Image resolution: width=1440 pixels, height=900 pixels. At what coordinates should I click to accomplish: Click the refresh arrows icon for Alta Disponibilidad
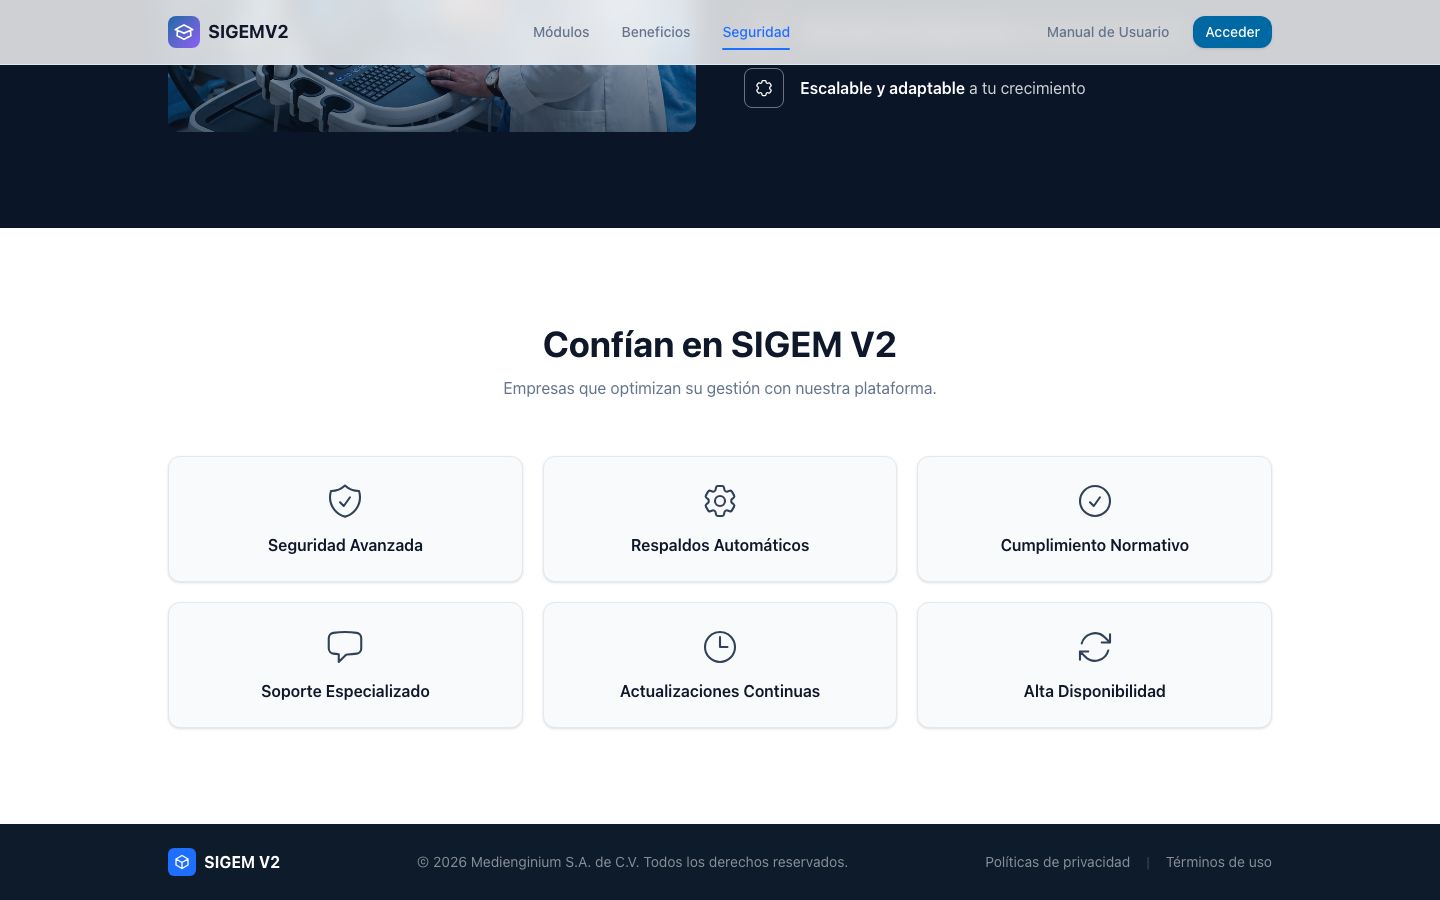[1095, 647]
